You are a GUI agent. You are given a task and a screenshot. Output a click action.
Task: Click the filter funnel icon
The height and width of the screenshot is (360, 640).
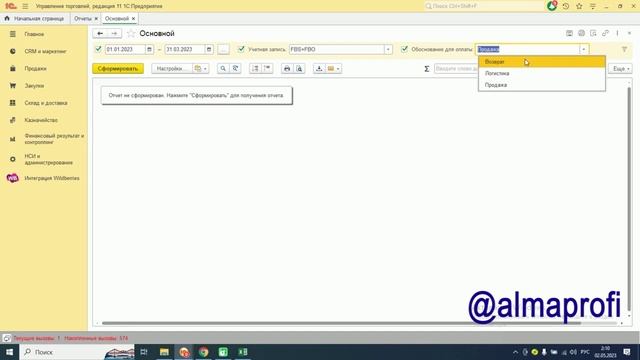pyautogui.click(x=624, y=49)
